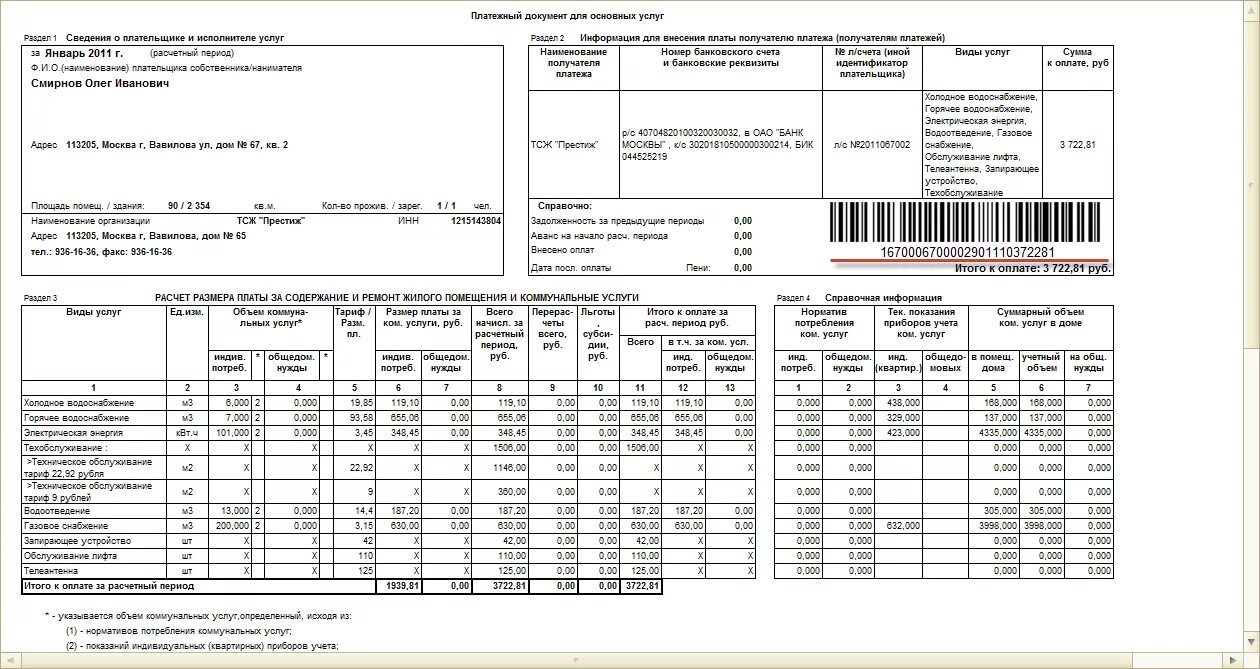Click the 'Телеантенна' row label
The image size is (1260, 669).
50,571
